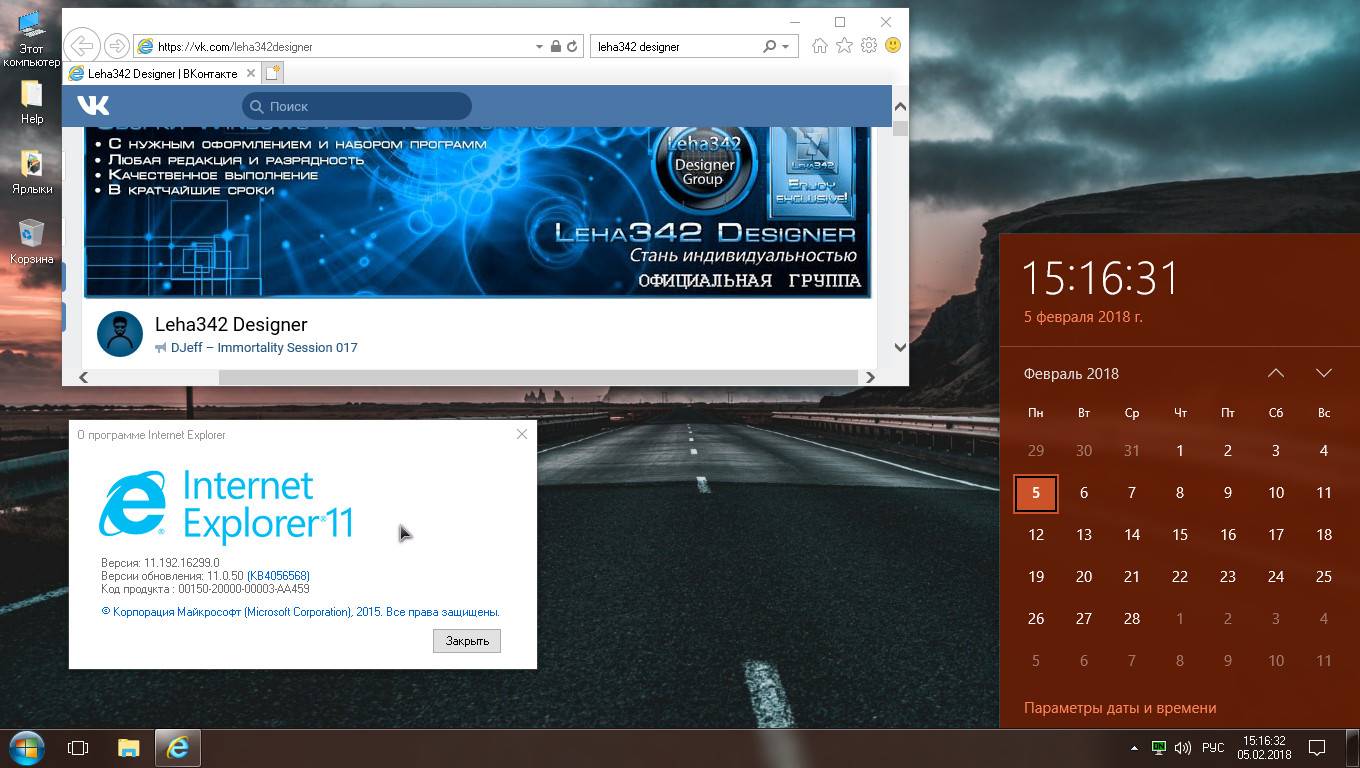This screenshot has height=768, width=1360.
Task: Click Internet Explorer taskbar icon
Action: pyautogui.click(x=178, y=748)
